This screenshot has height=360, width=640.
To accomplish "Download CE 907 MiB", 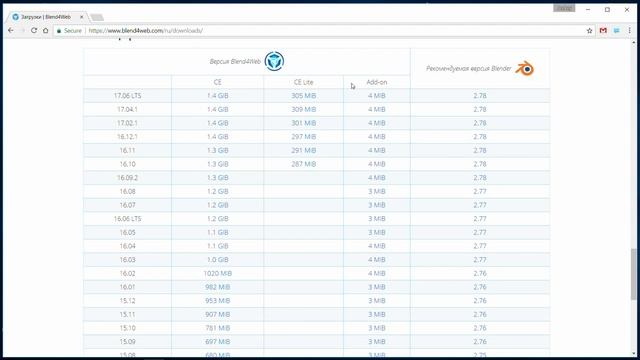I will click(x=218, y=315).
